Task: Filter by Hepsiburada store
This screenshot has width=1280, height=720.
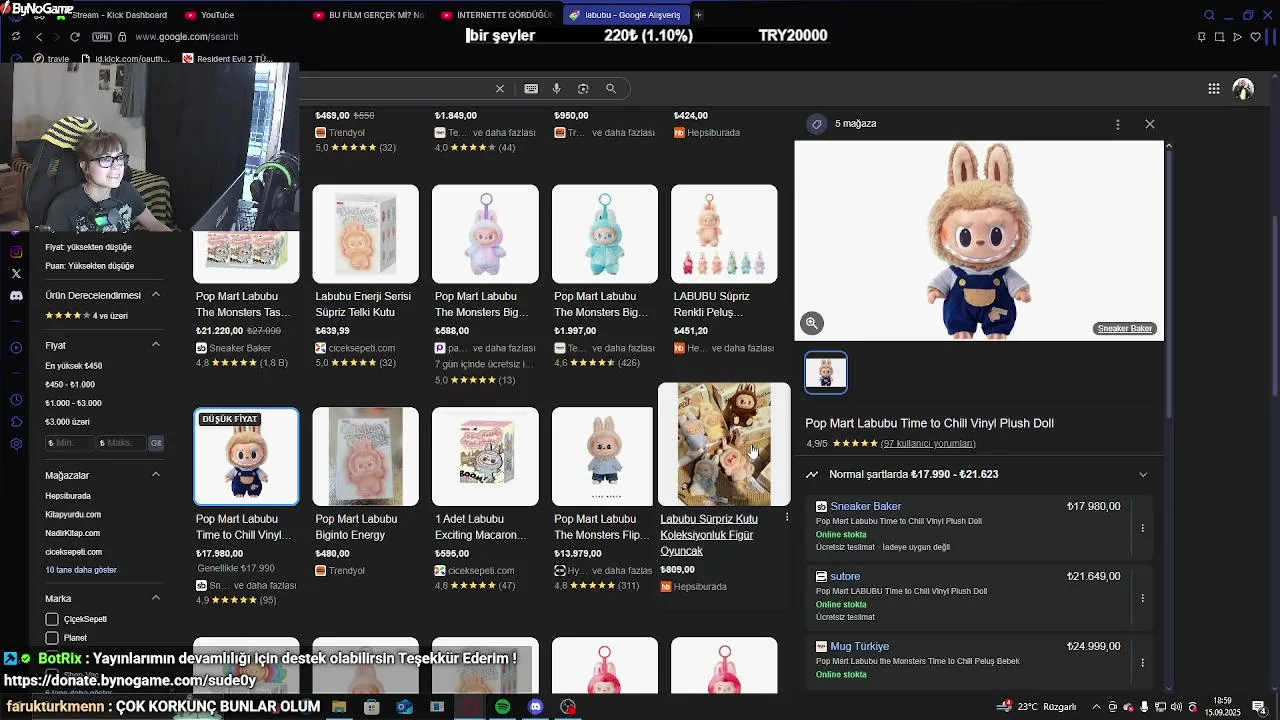Action: [x=68, y=496]
